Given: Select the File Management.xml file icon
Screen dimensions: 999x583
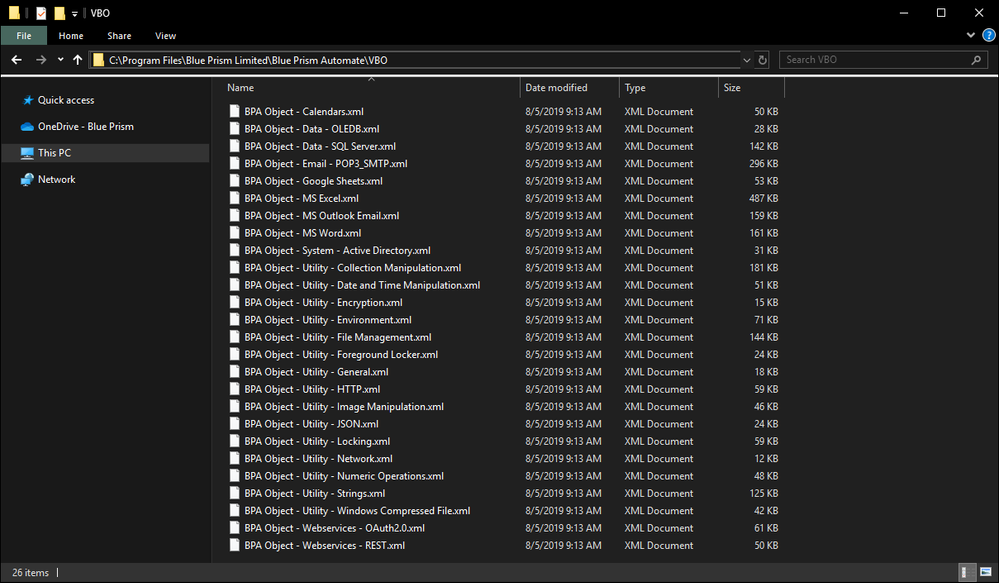Looking at the screenshot, I should (x=234, y=337).
